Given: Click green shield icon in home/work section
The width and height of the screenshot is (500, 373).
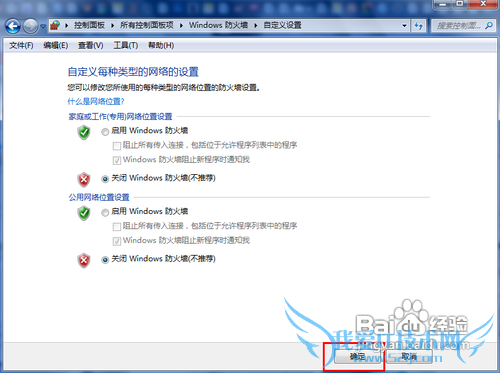Looking at the screenshot, I should tap(84, 132).
